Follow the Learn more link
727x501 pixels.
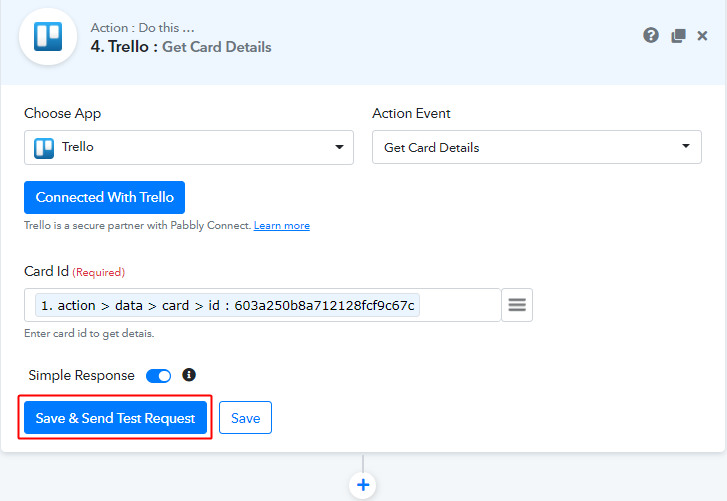point(281,226)
